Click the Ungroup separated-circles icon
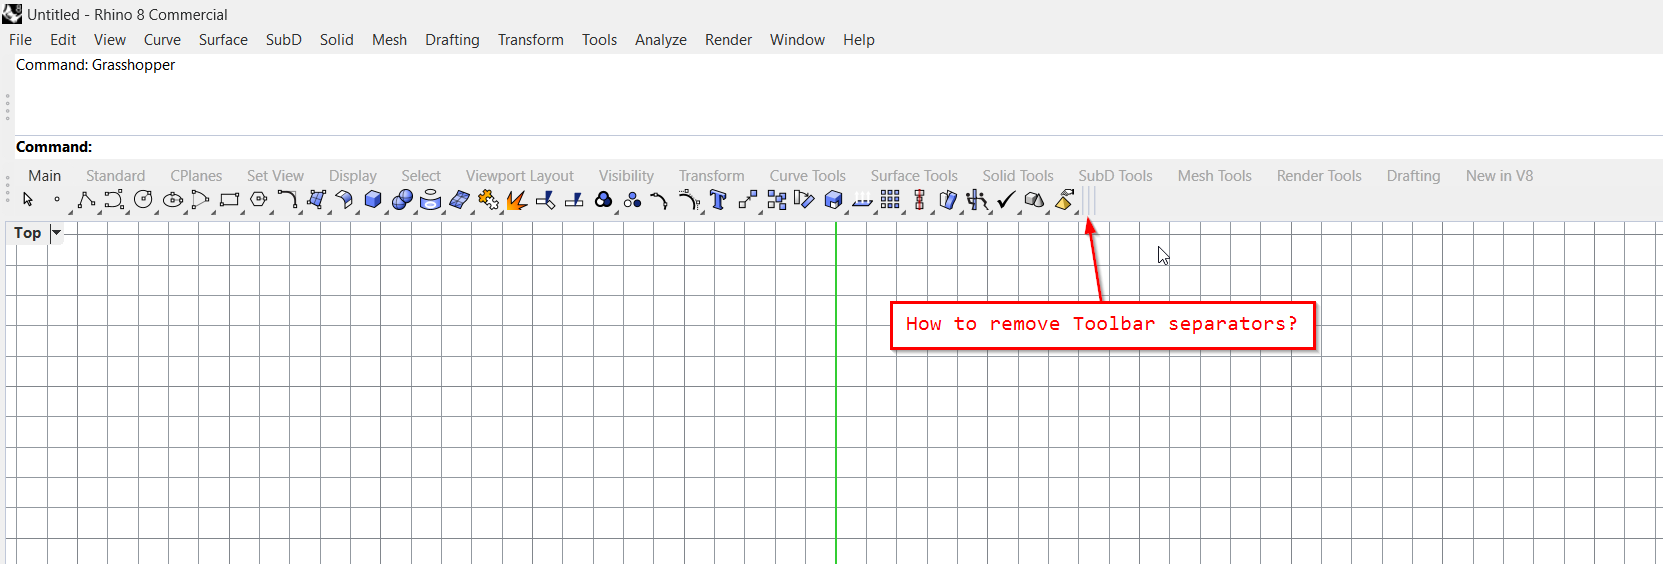 pos(632,200)
